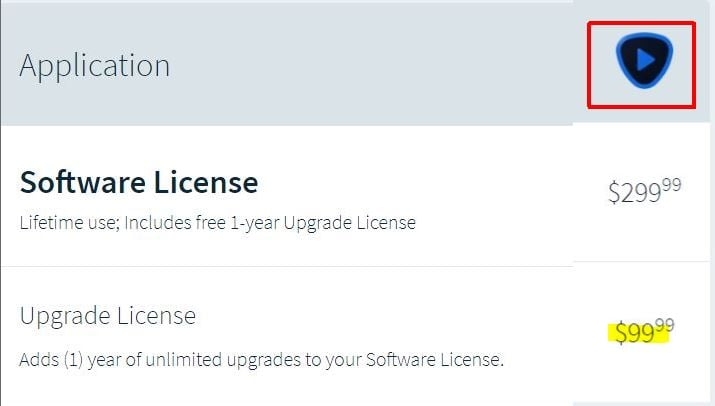Click "free 1-year Upgrade License" phrase
The width and height of the screenshot is (715, 406).
pyautogui.click(x=335, y=222)
